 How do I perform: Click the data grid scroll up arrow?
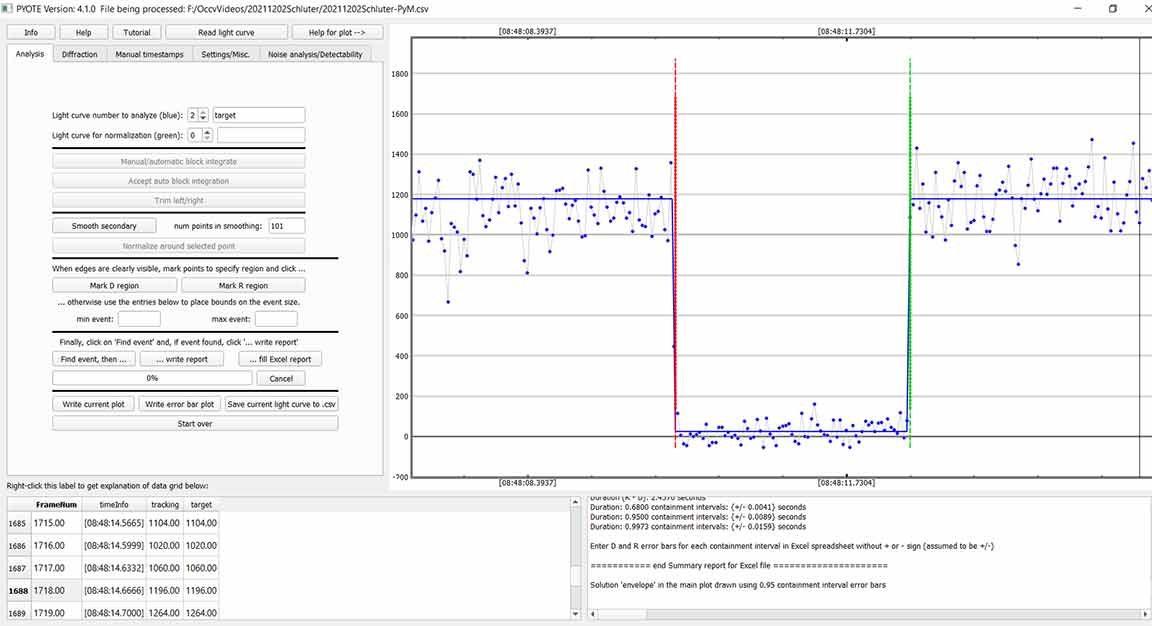(x=575, y=503)
